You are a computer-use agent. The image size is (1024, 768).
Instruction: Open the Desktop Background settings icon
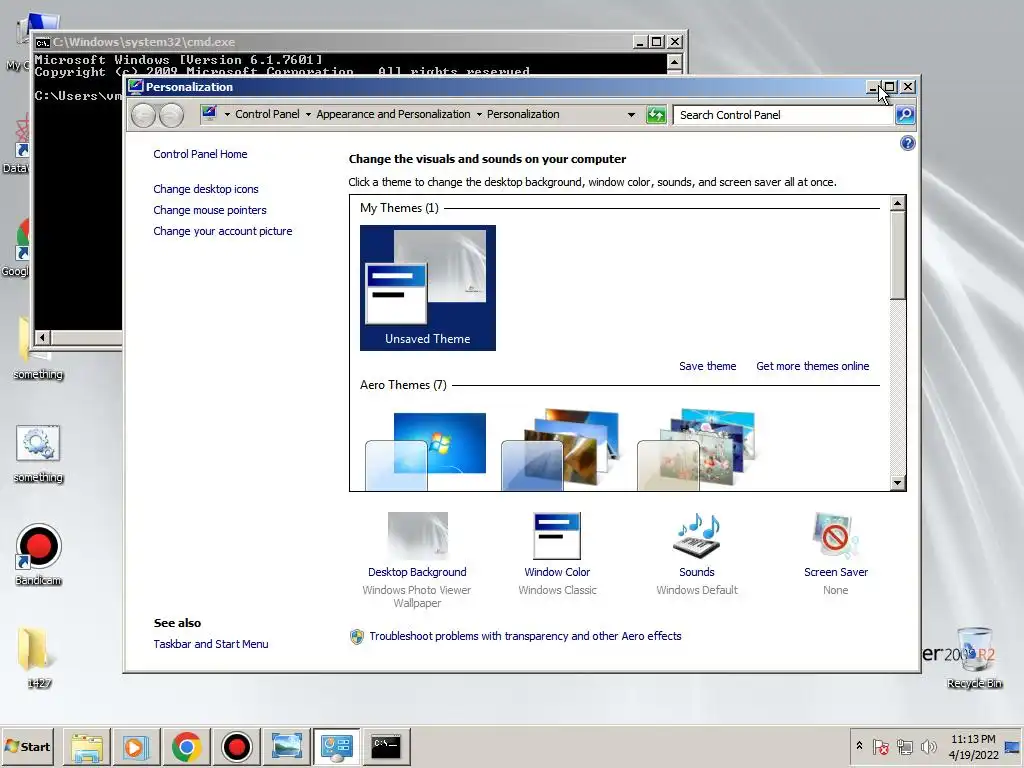click(x=417, y=536)
